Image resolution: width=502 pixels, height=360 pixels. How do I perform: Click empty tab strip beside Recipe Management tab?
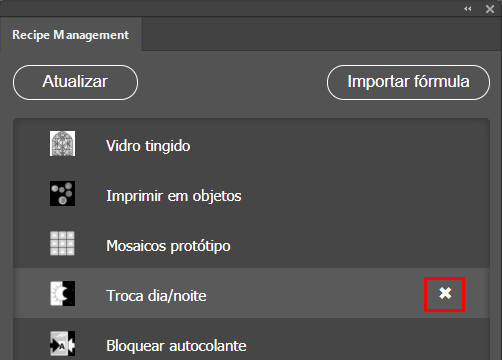320,34
